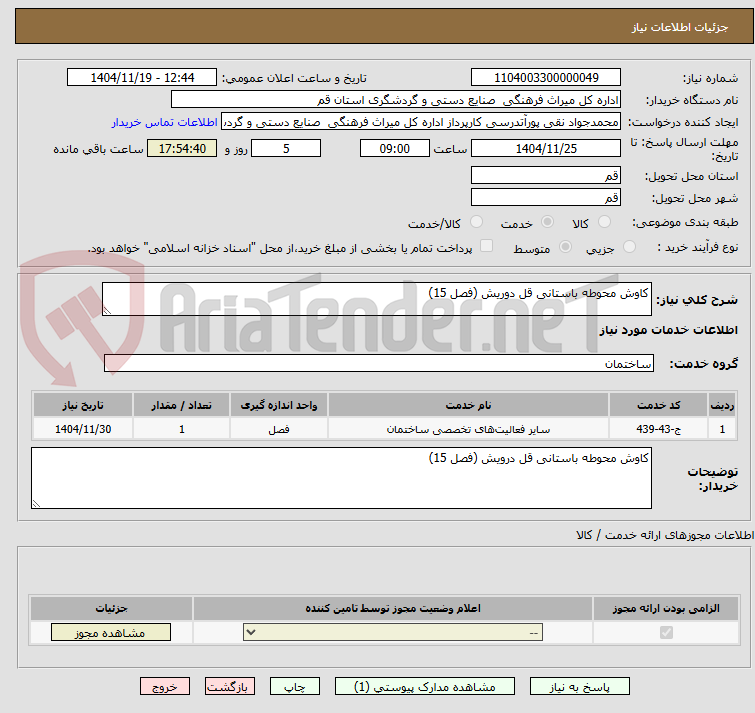
Task: Click the کد خدمت column header
Action: coord(658,405)
